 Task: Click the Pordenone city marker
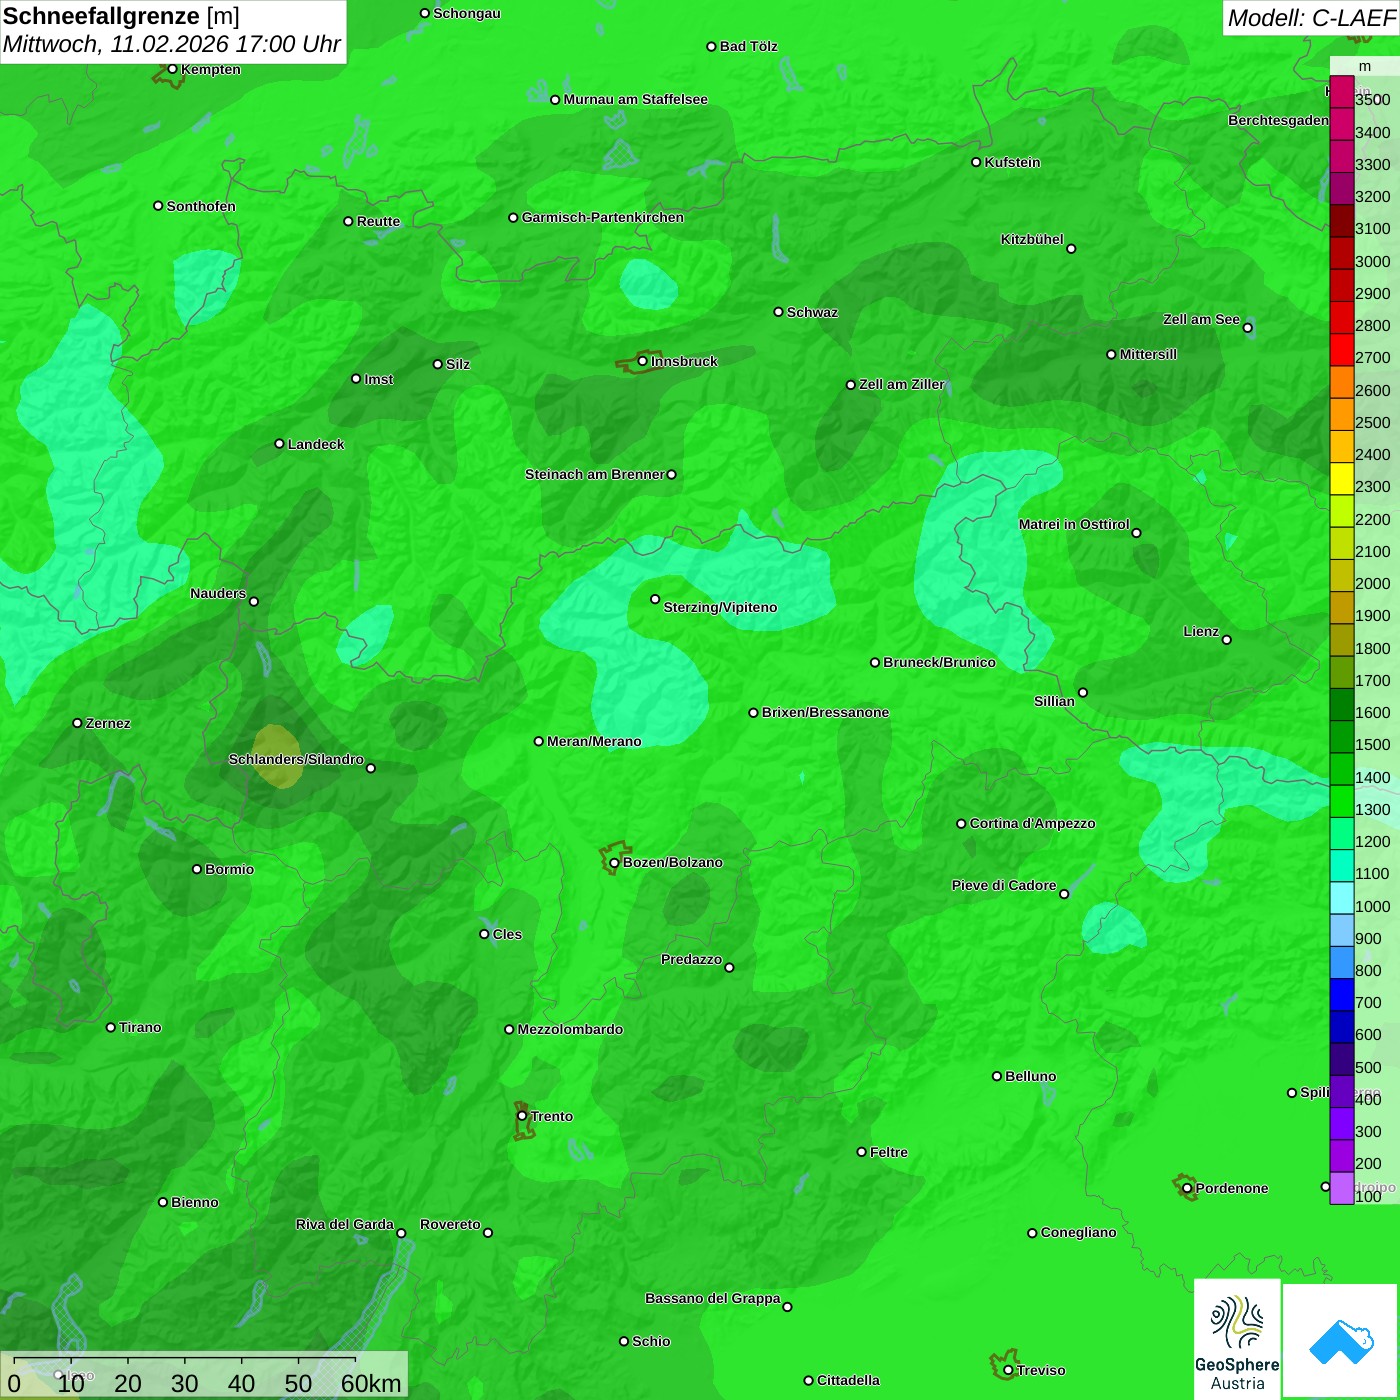(1187, 1189)
